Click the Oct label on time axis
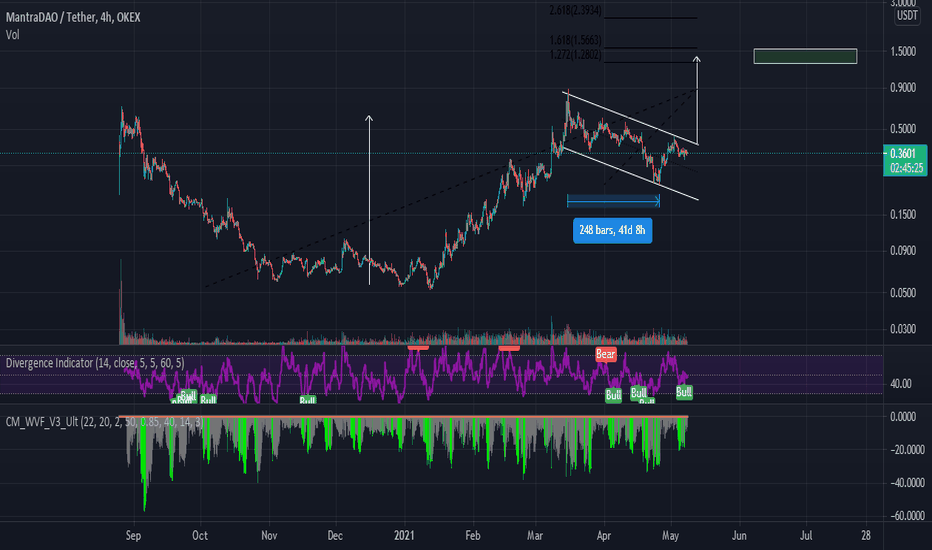Image resolution: width=932 pixels, height=550 pixels. [x=200, y=536]
